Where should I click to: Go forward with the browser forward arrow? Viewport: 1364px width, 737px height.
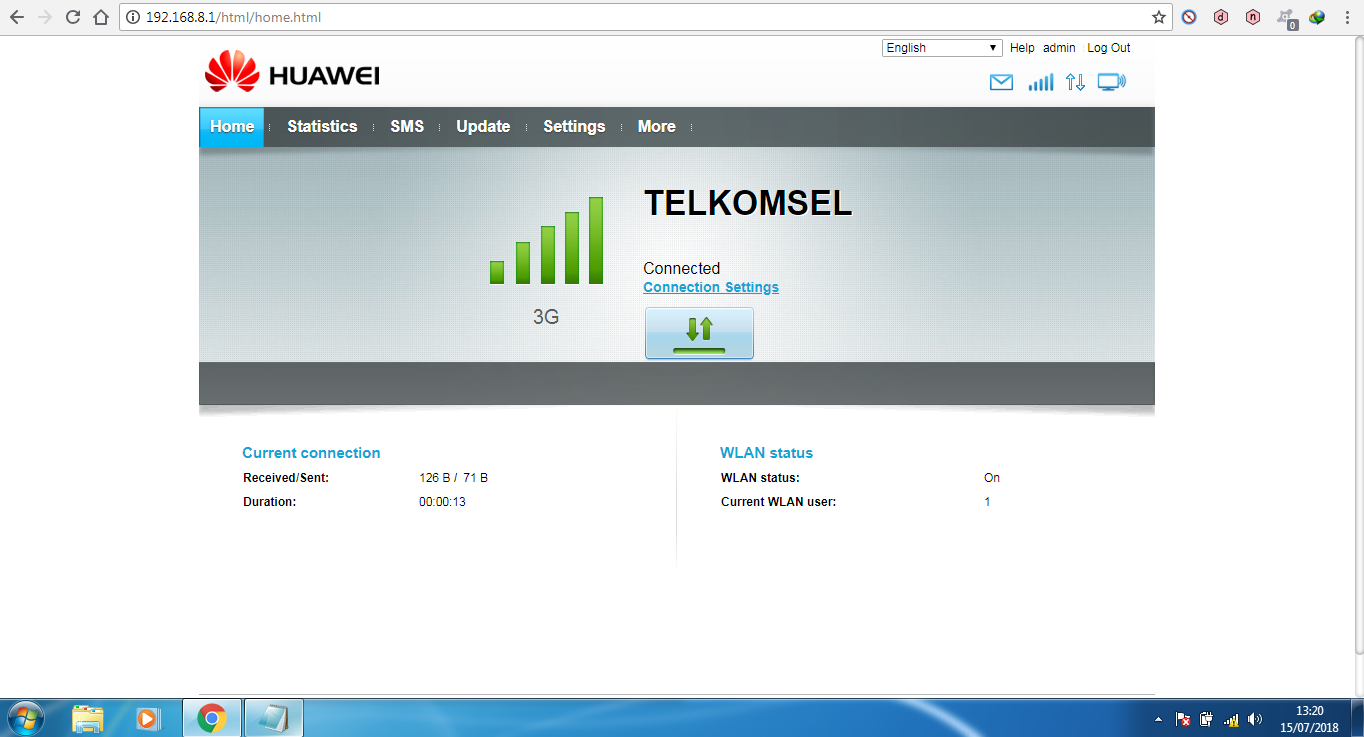click(x=44, y=17)
